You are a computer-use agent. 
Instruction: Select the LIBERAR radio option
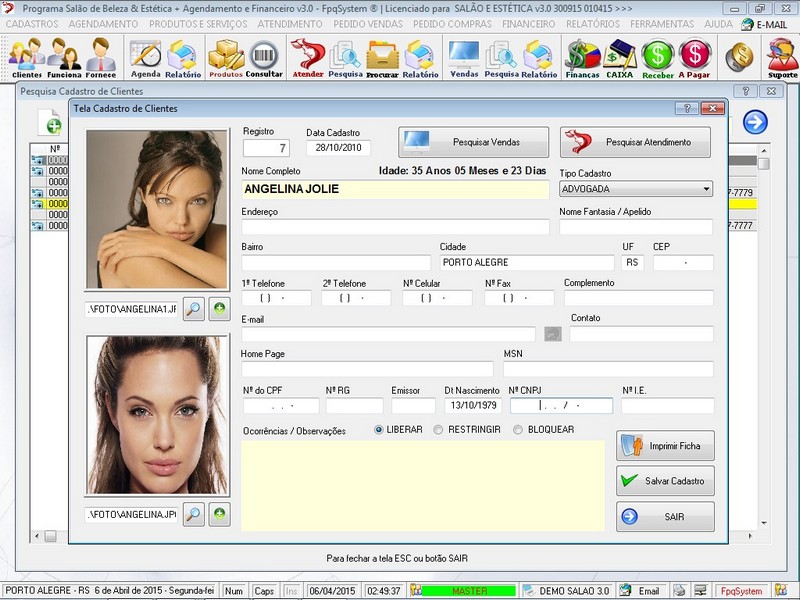[379, 430]
